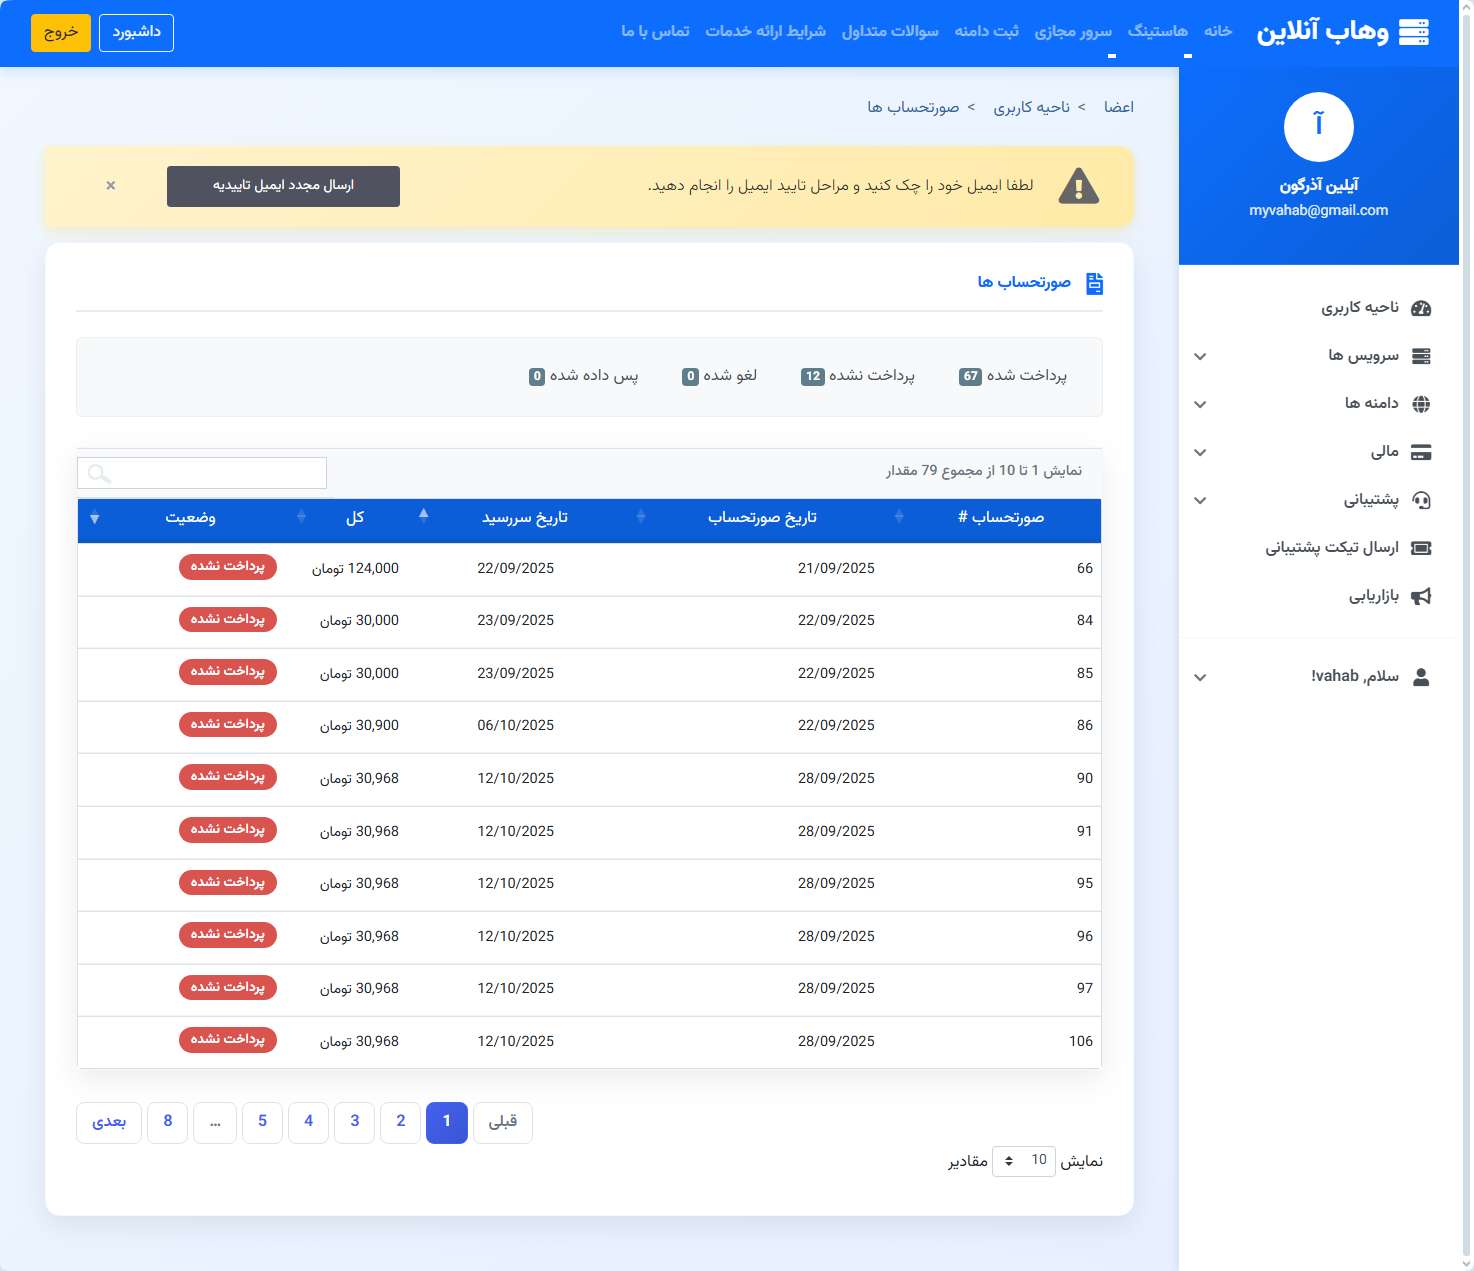
Task: Click the ticket icon for ارسال تیکت پشتیبانی
Action: point(1420,548)
